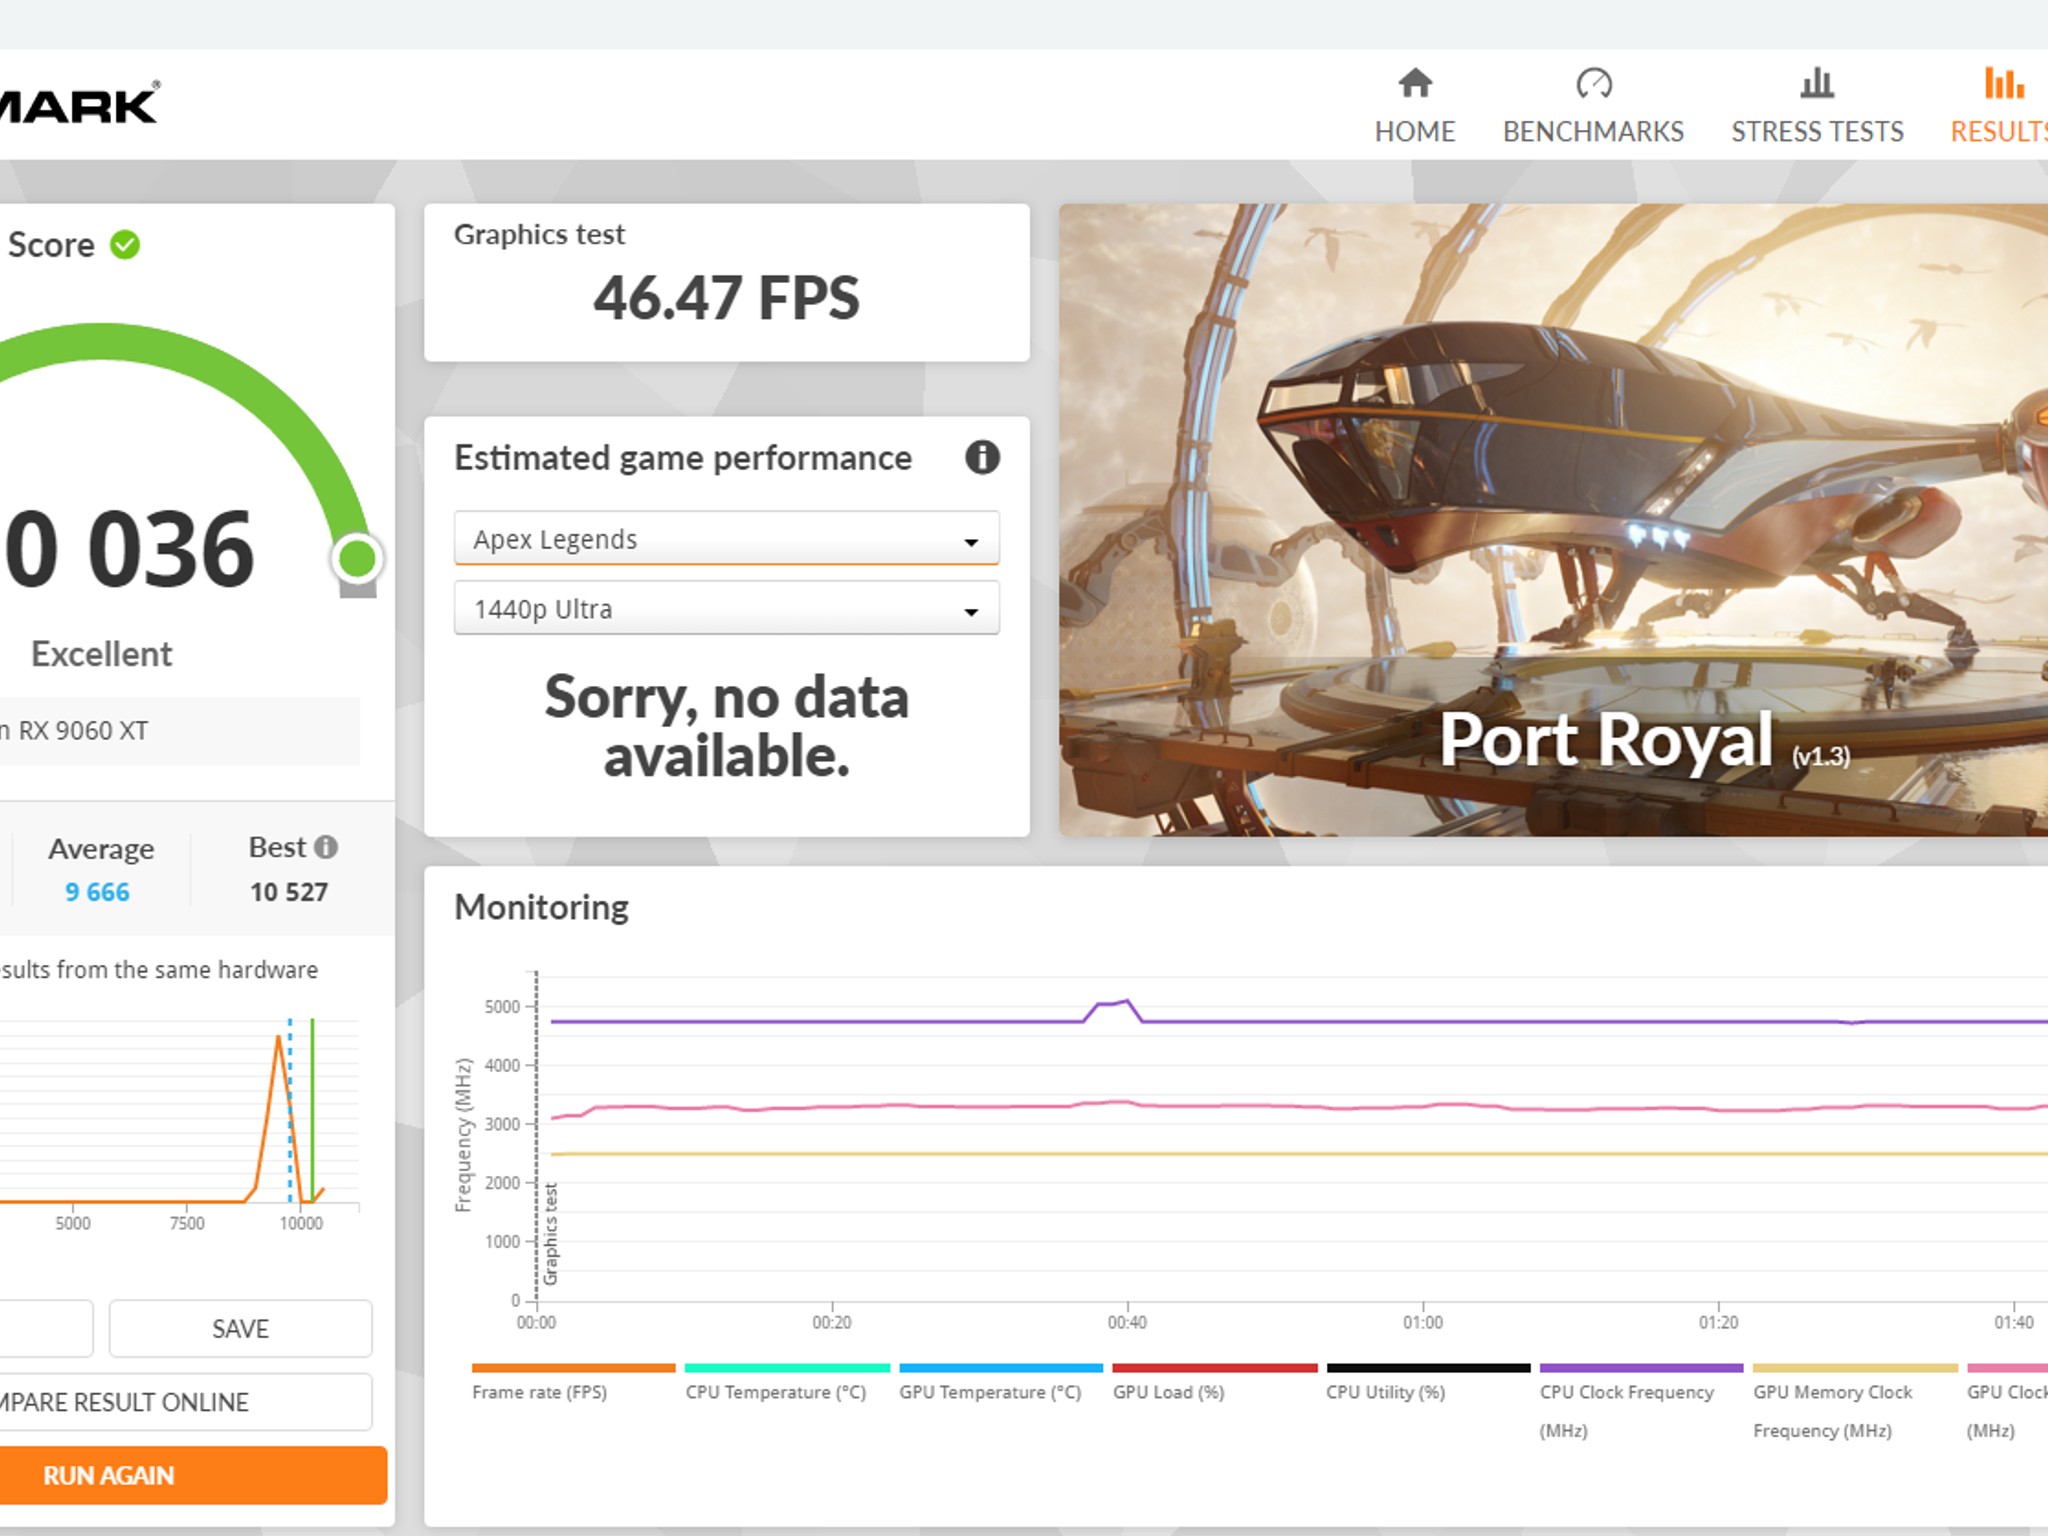Image resolution: width=2048 pixels, height=1536 pixels.
Task: Toggle the CPU Temperature legend swatch
Action: [787, 1368]
